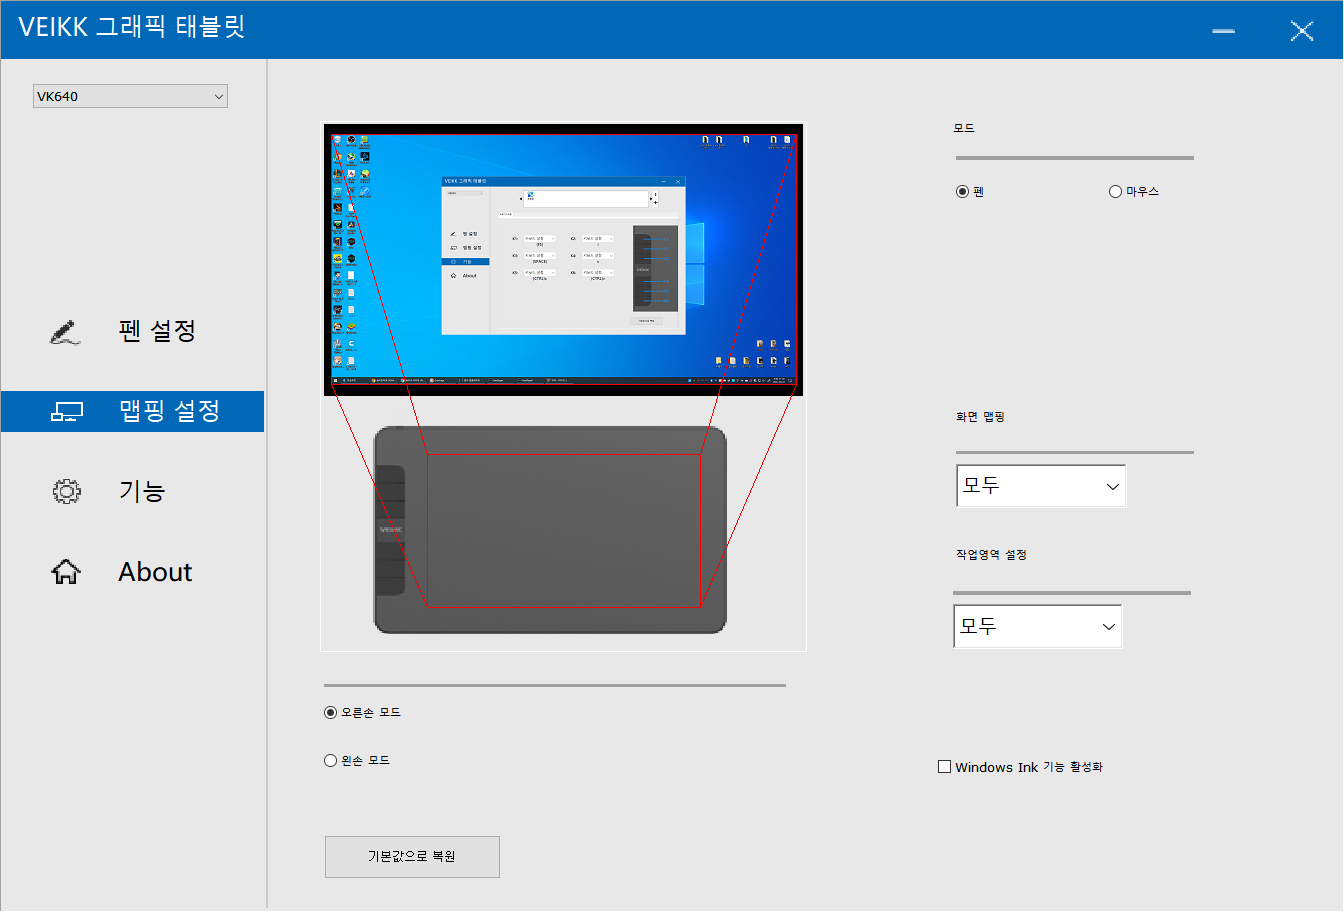Image resolution: width=1344 pixels, height=912 pixels.
Task: Click the house icon beside About
Action: 66,572
